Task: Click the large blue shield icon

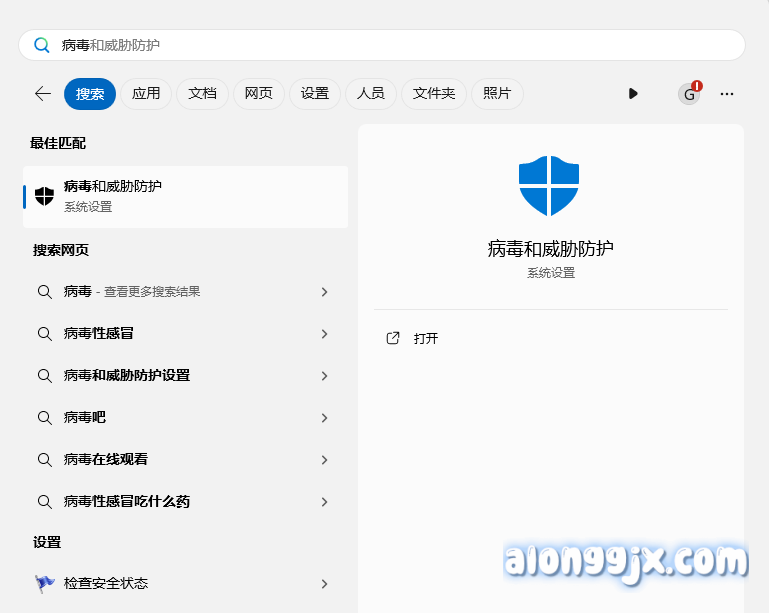Action: (549, 186)
